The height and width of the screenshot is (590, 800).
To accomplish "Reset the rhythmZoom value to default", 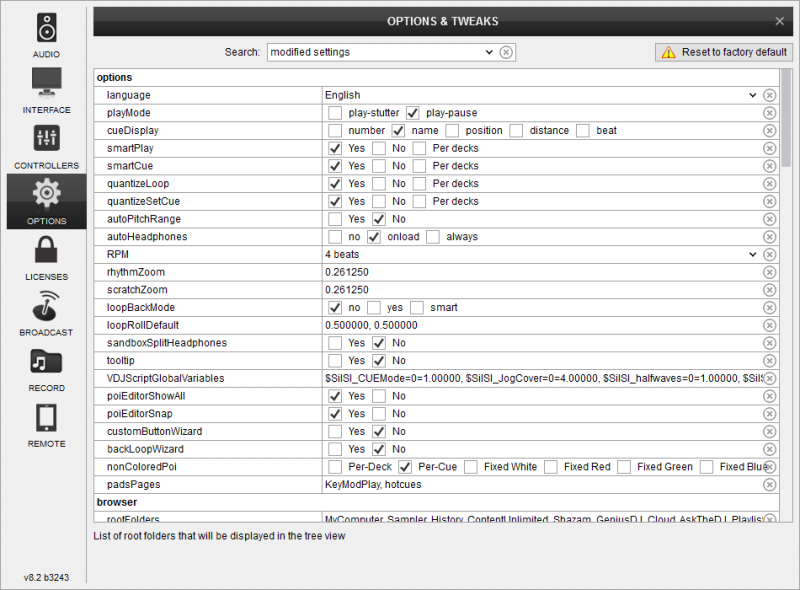I will coord(769,272).
